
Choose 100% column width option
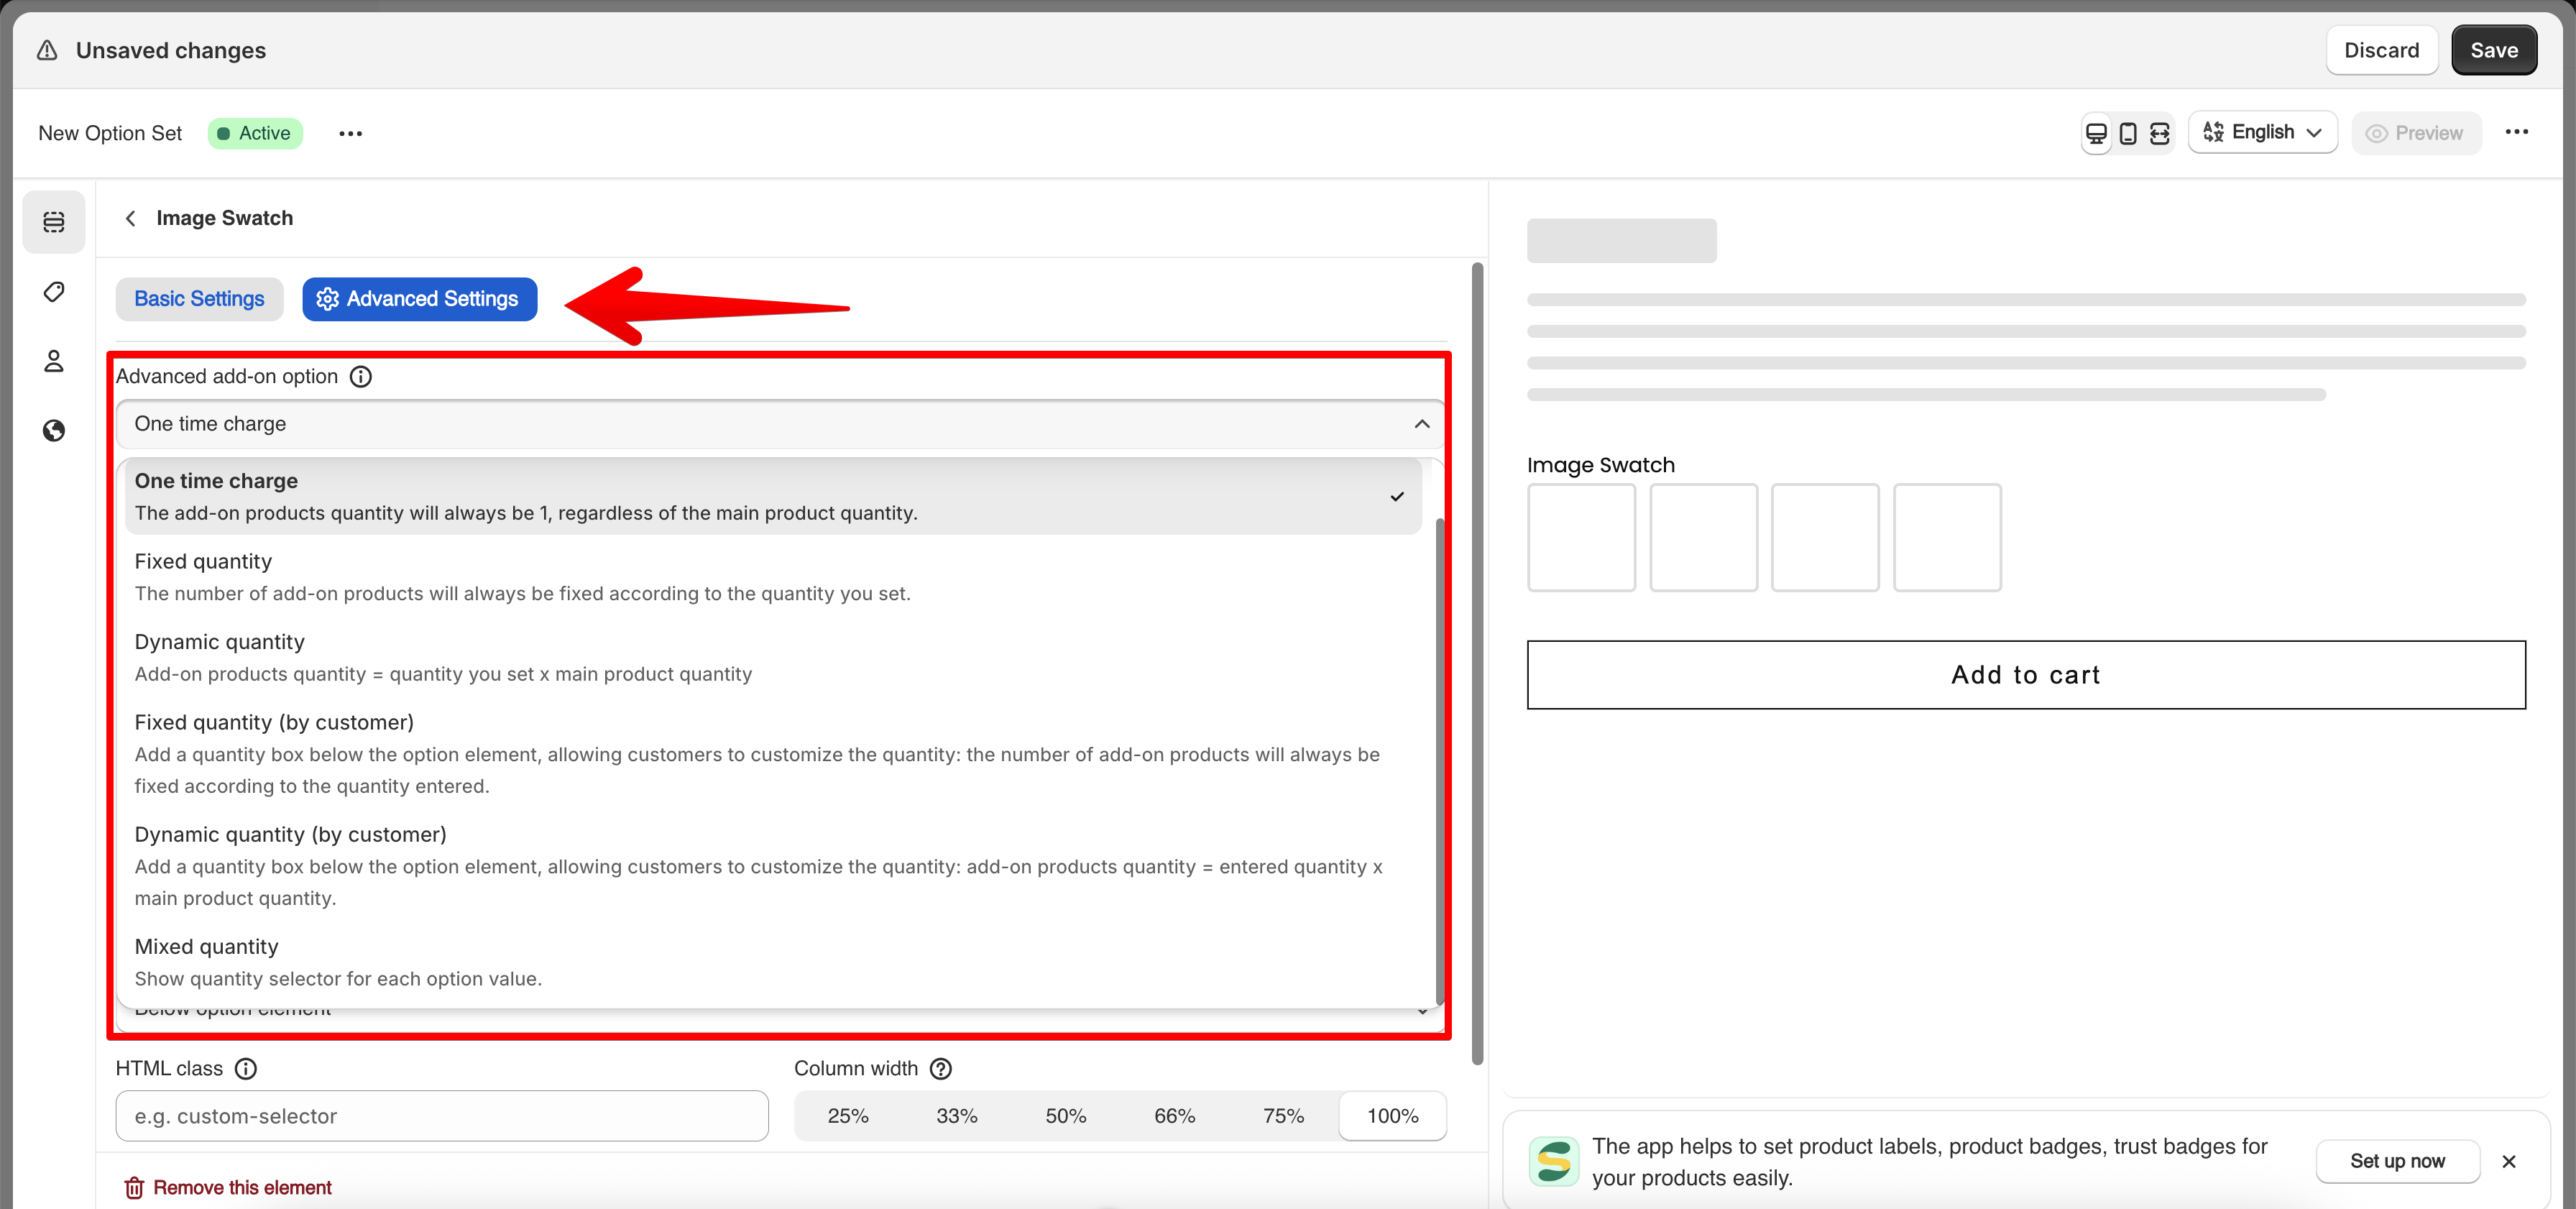click(1392, 1116)
